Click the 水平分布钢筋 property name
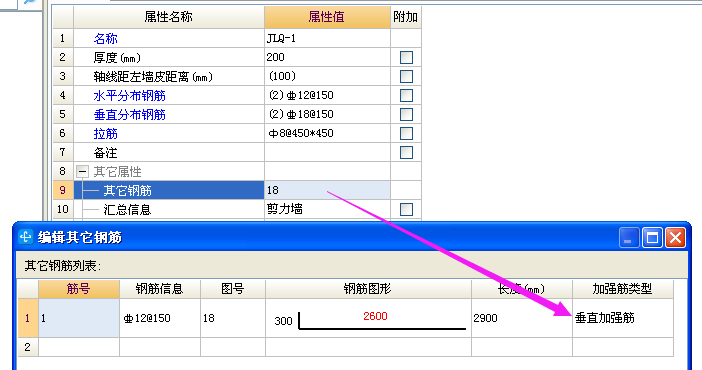702x370 pixels. pyautogui.click(x=129, y=95)
